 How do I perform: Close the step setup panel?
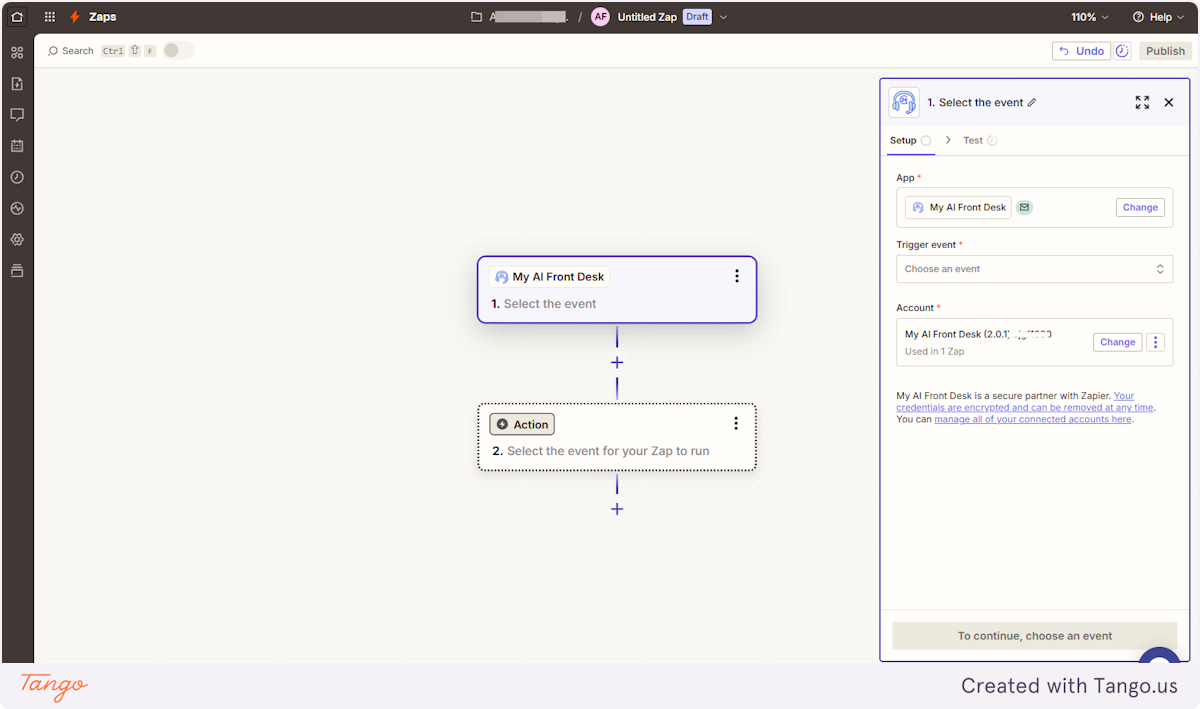point(1168,102)
